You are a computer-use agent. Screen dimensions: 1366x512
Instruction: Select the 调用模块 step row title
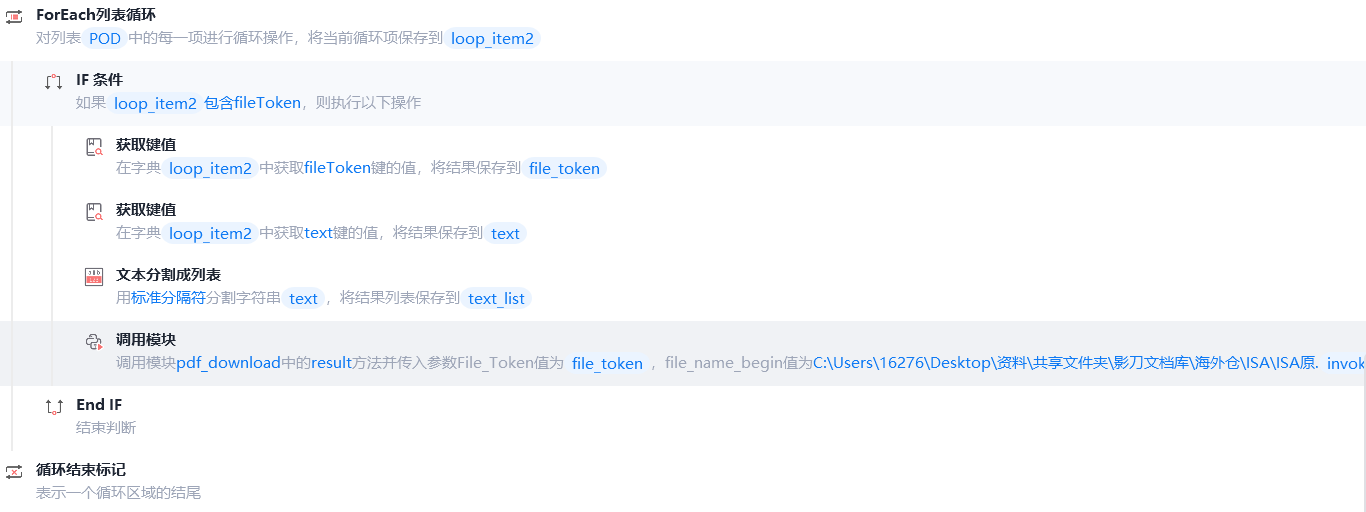[146, 340]
